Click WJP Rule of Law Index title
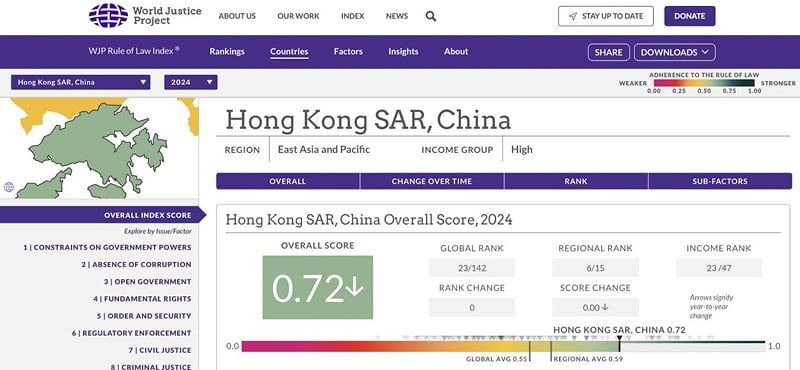Screen dimensions: 800x370 tap(134, 51)
